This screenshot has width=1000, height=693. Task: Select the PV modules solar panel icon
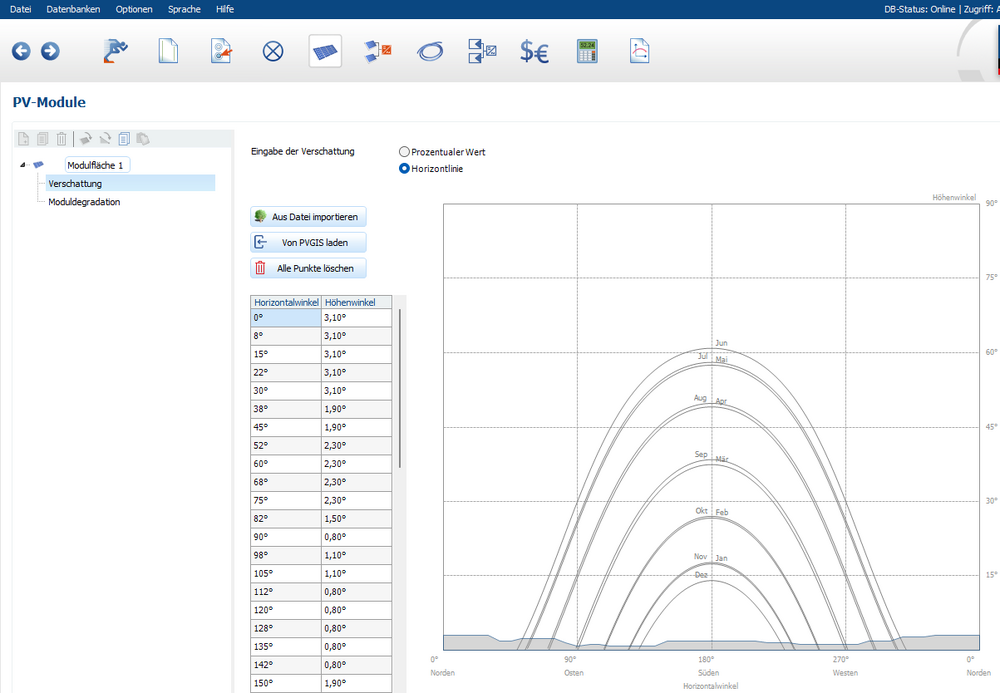click(325, 51)
